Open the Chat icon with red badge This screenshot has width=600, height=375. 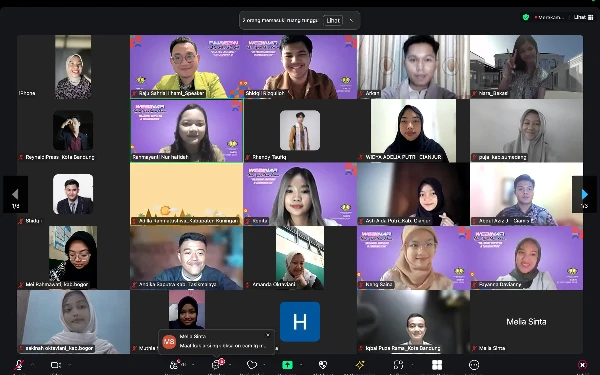[x=217, y=364]
